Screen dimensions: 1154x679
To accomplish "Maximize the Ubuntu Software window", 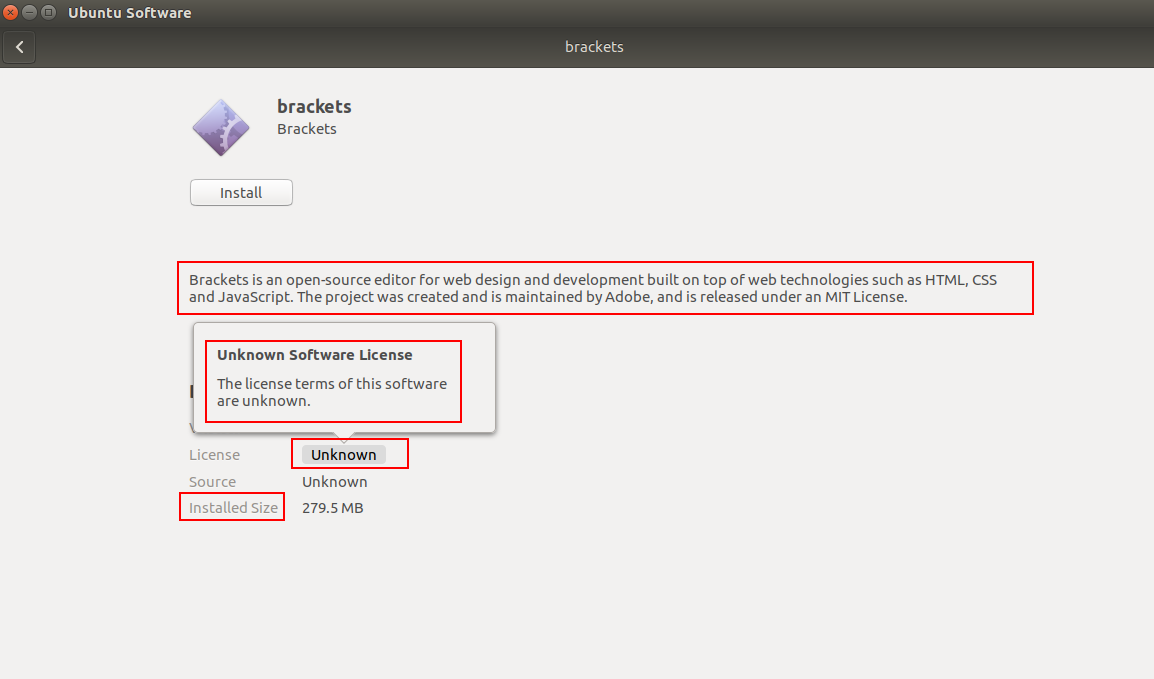I will point(49,13).
